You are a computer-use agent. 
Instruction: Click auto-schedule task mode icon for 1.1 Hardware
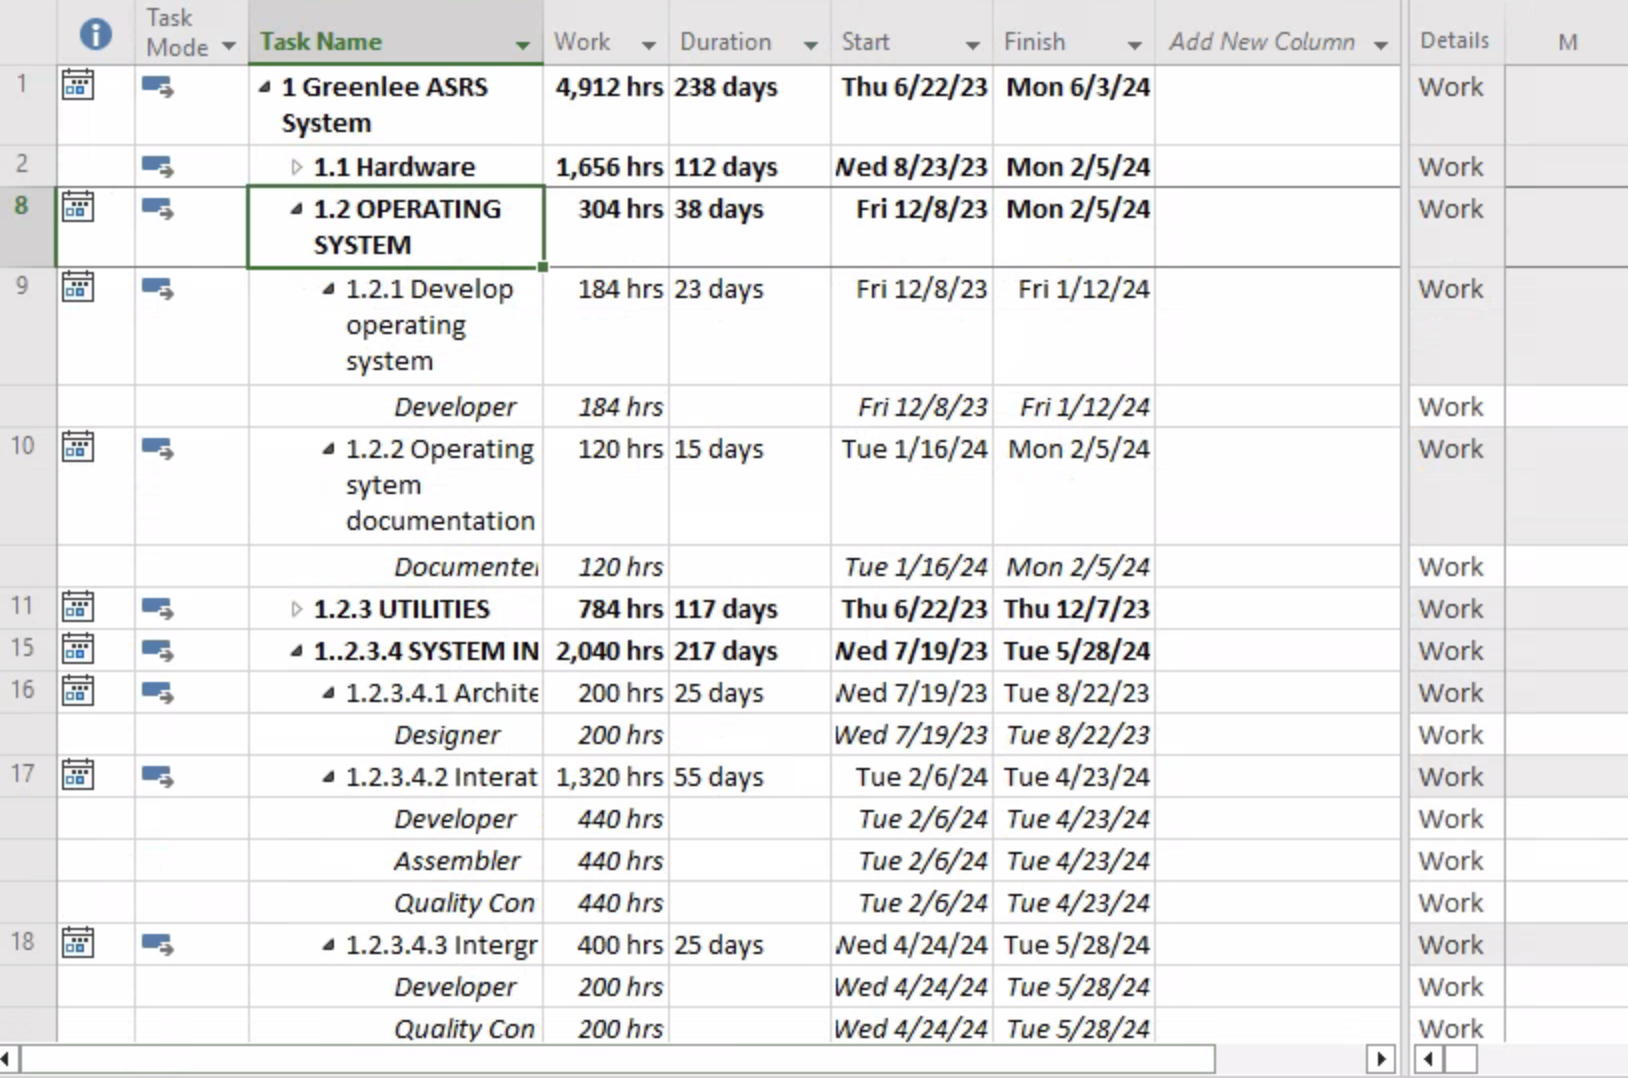pos(157,167)
